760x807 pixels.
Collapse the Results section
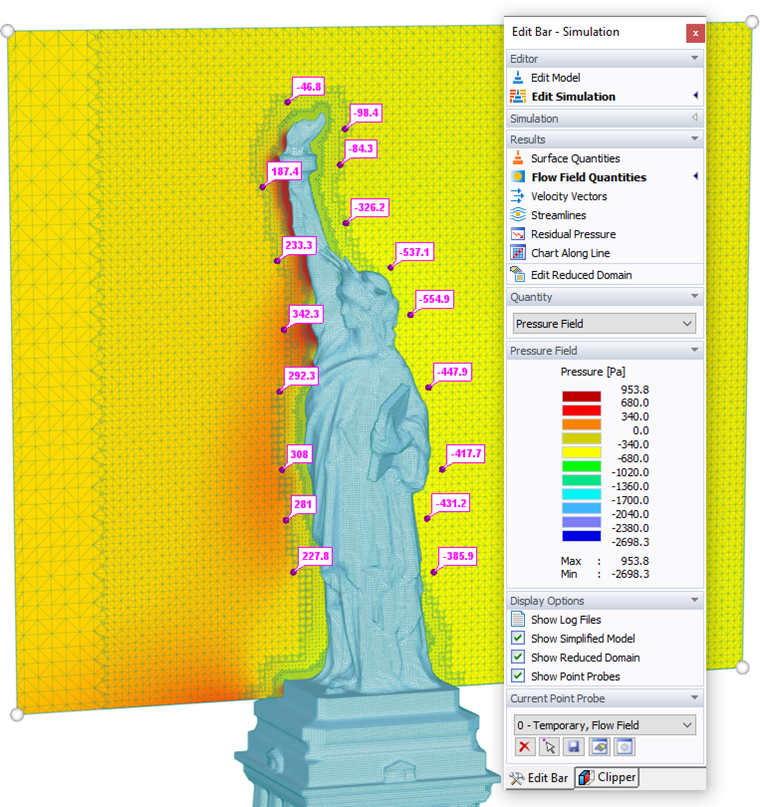point(694,139)
